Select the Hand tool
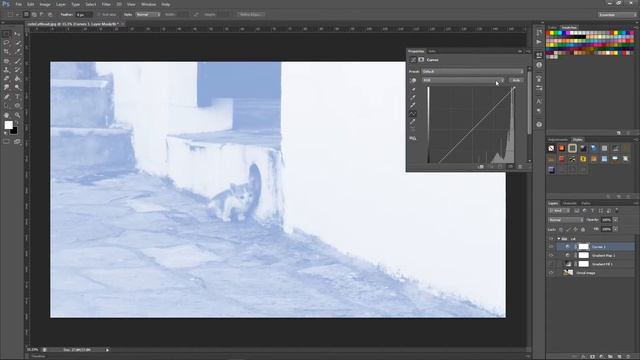The image size is (640, 360). (x=7, y=115)
